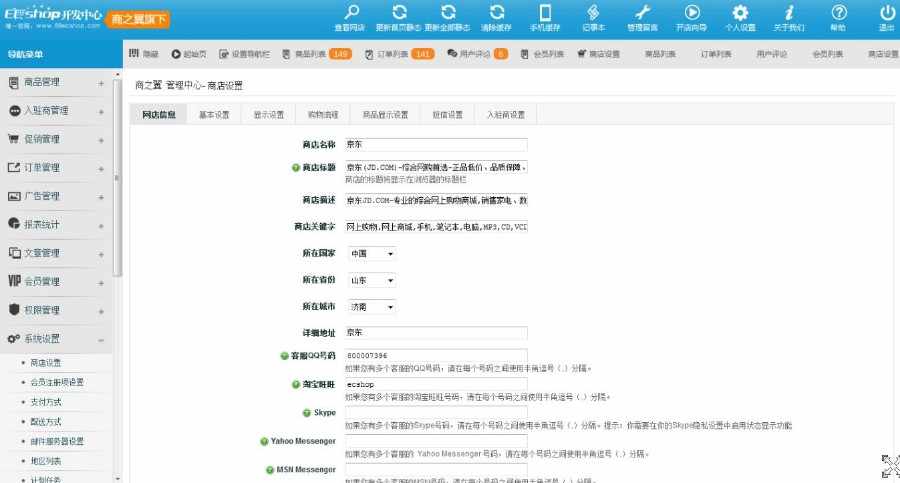This screenshot has height=483, width=900.
Task: Click the green help icon beside 客服QQ号码
Action: [284, 356]
